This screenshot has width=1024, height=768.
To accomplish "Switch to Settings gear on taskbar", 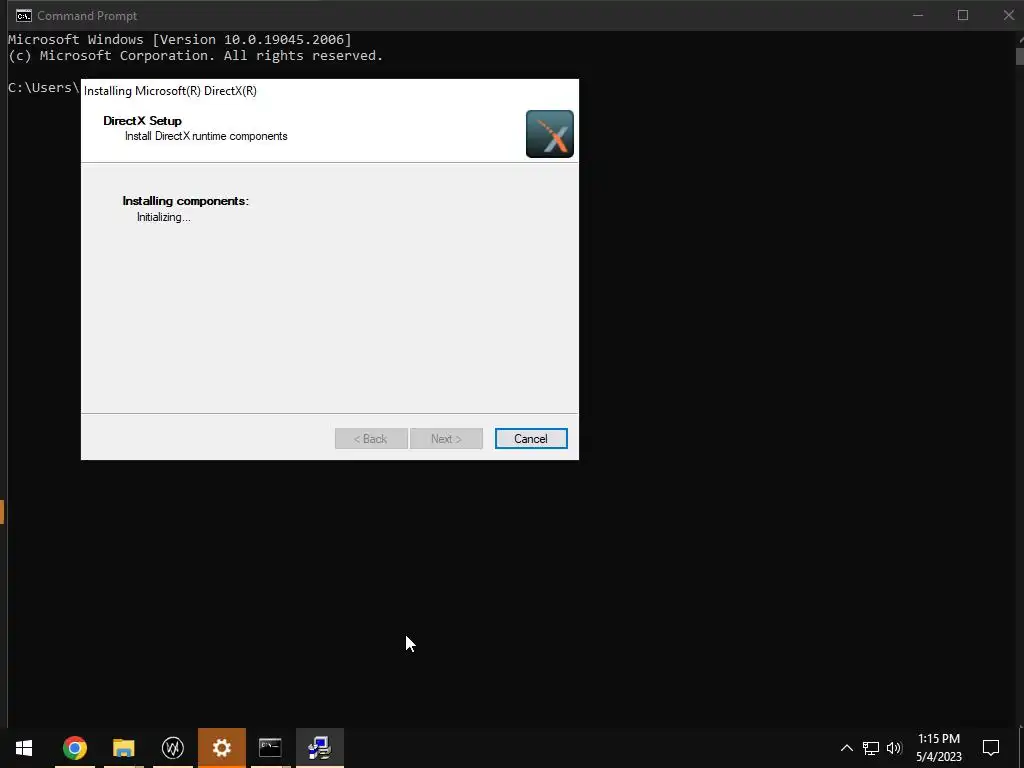I will click(x=222, y=748).
